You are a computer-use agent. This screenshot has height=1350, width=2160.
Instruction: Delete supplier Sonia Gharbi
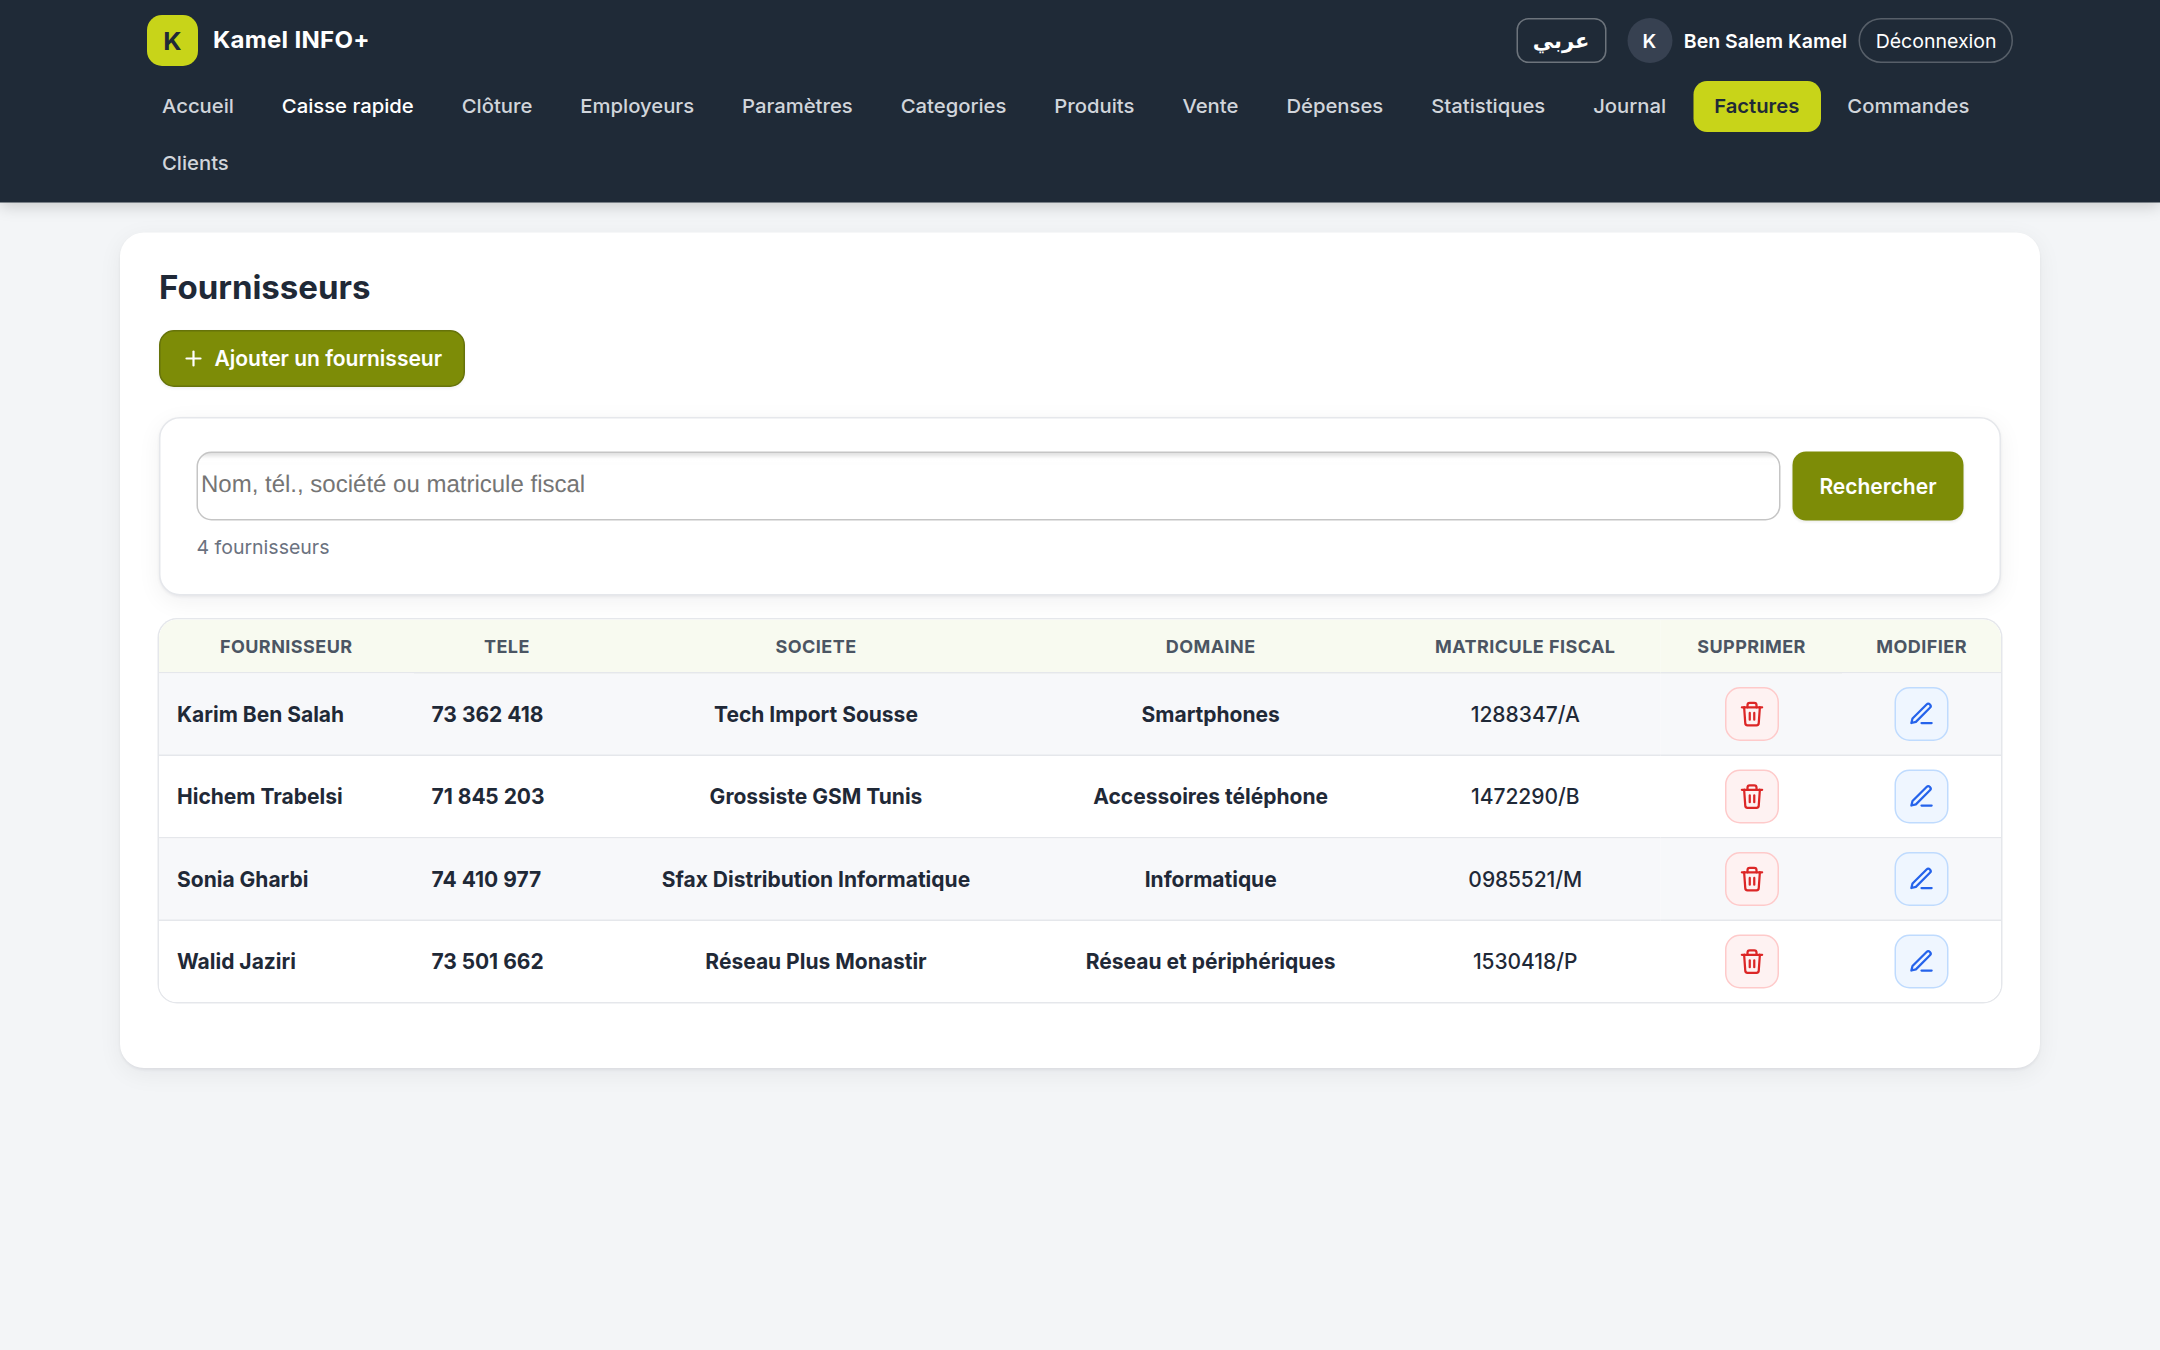[x=1751, y=879]
